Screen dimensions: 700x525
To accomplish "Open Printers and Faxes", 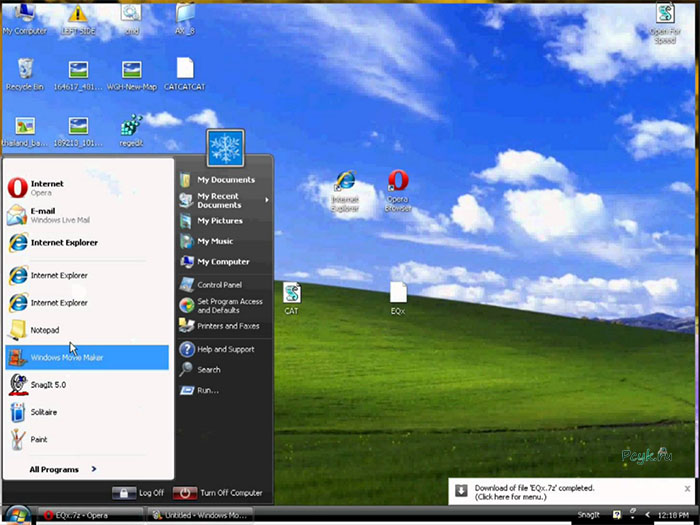I will 225,326.
